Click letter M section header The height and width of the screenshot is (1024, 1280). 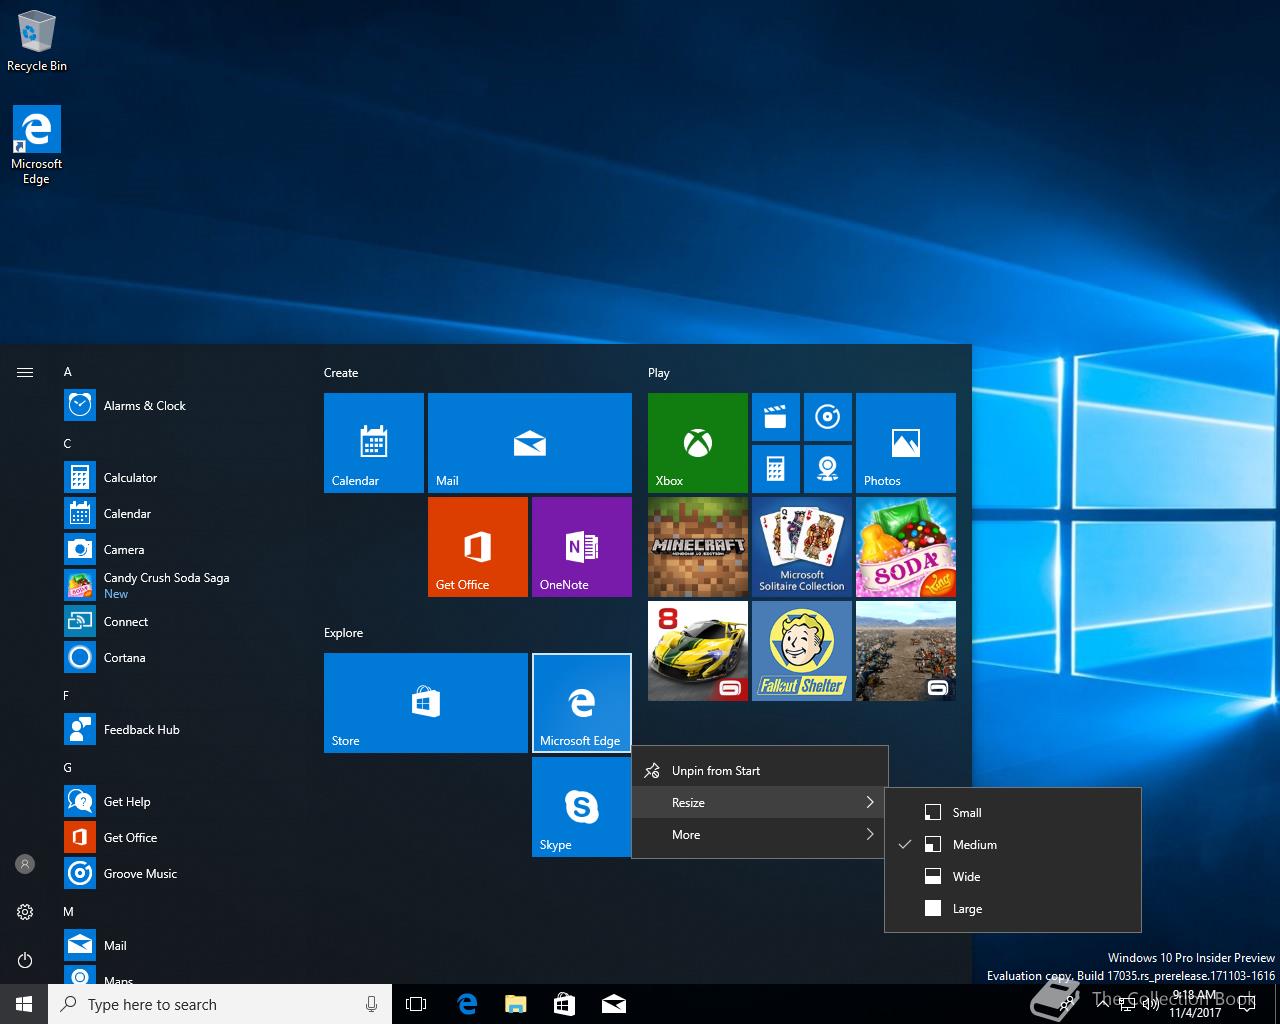(x=69, y=912)
